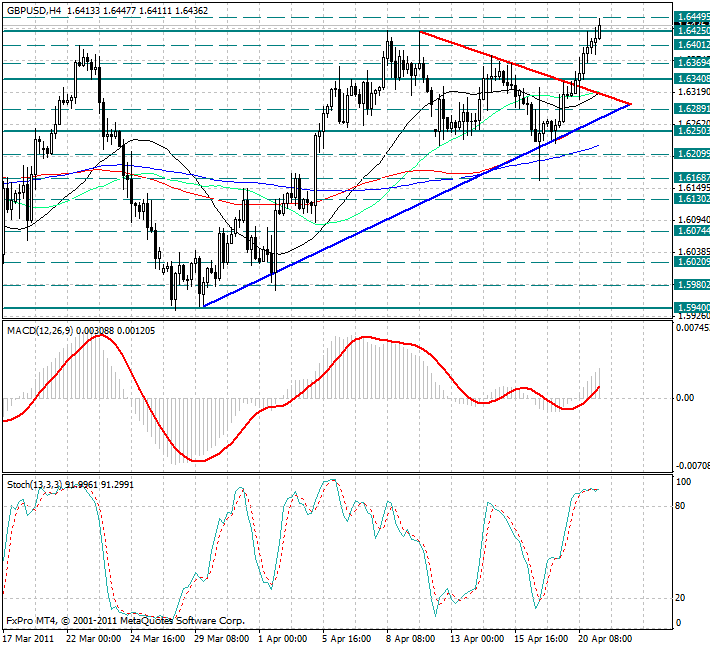710x646 pixels.
Task: Click the 29 Mar 08:00 date label
Action: [222, 639]
